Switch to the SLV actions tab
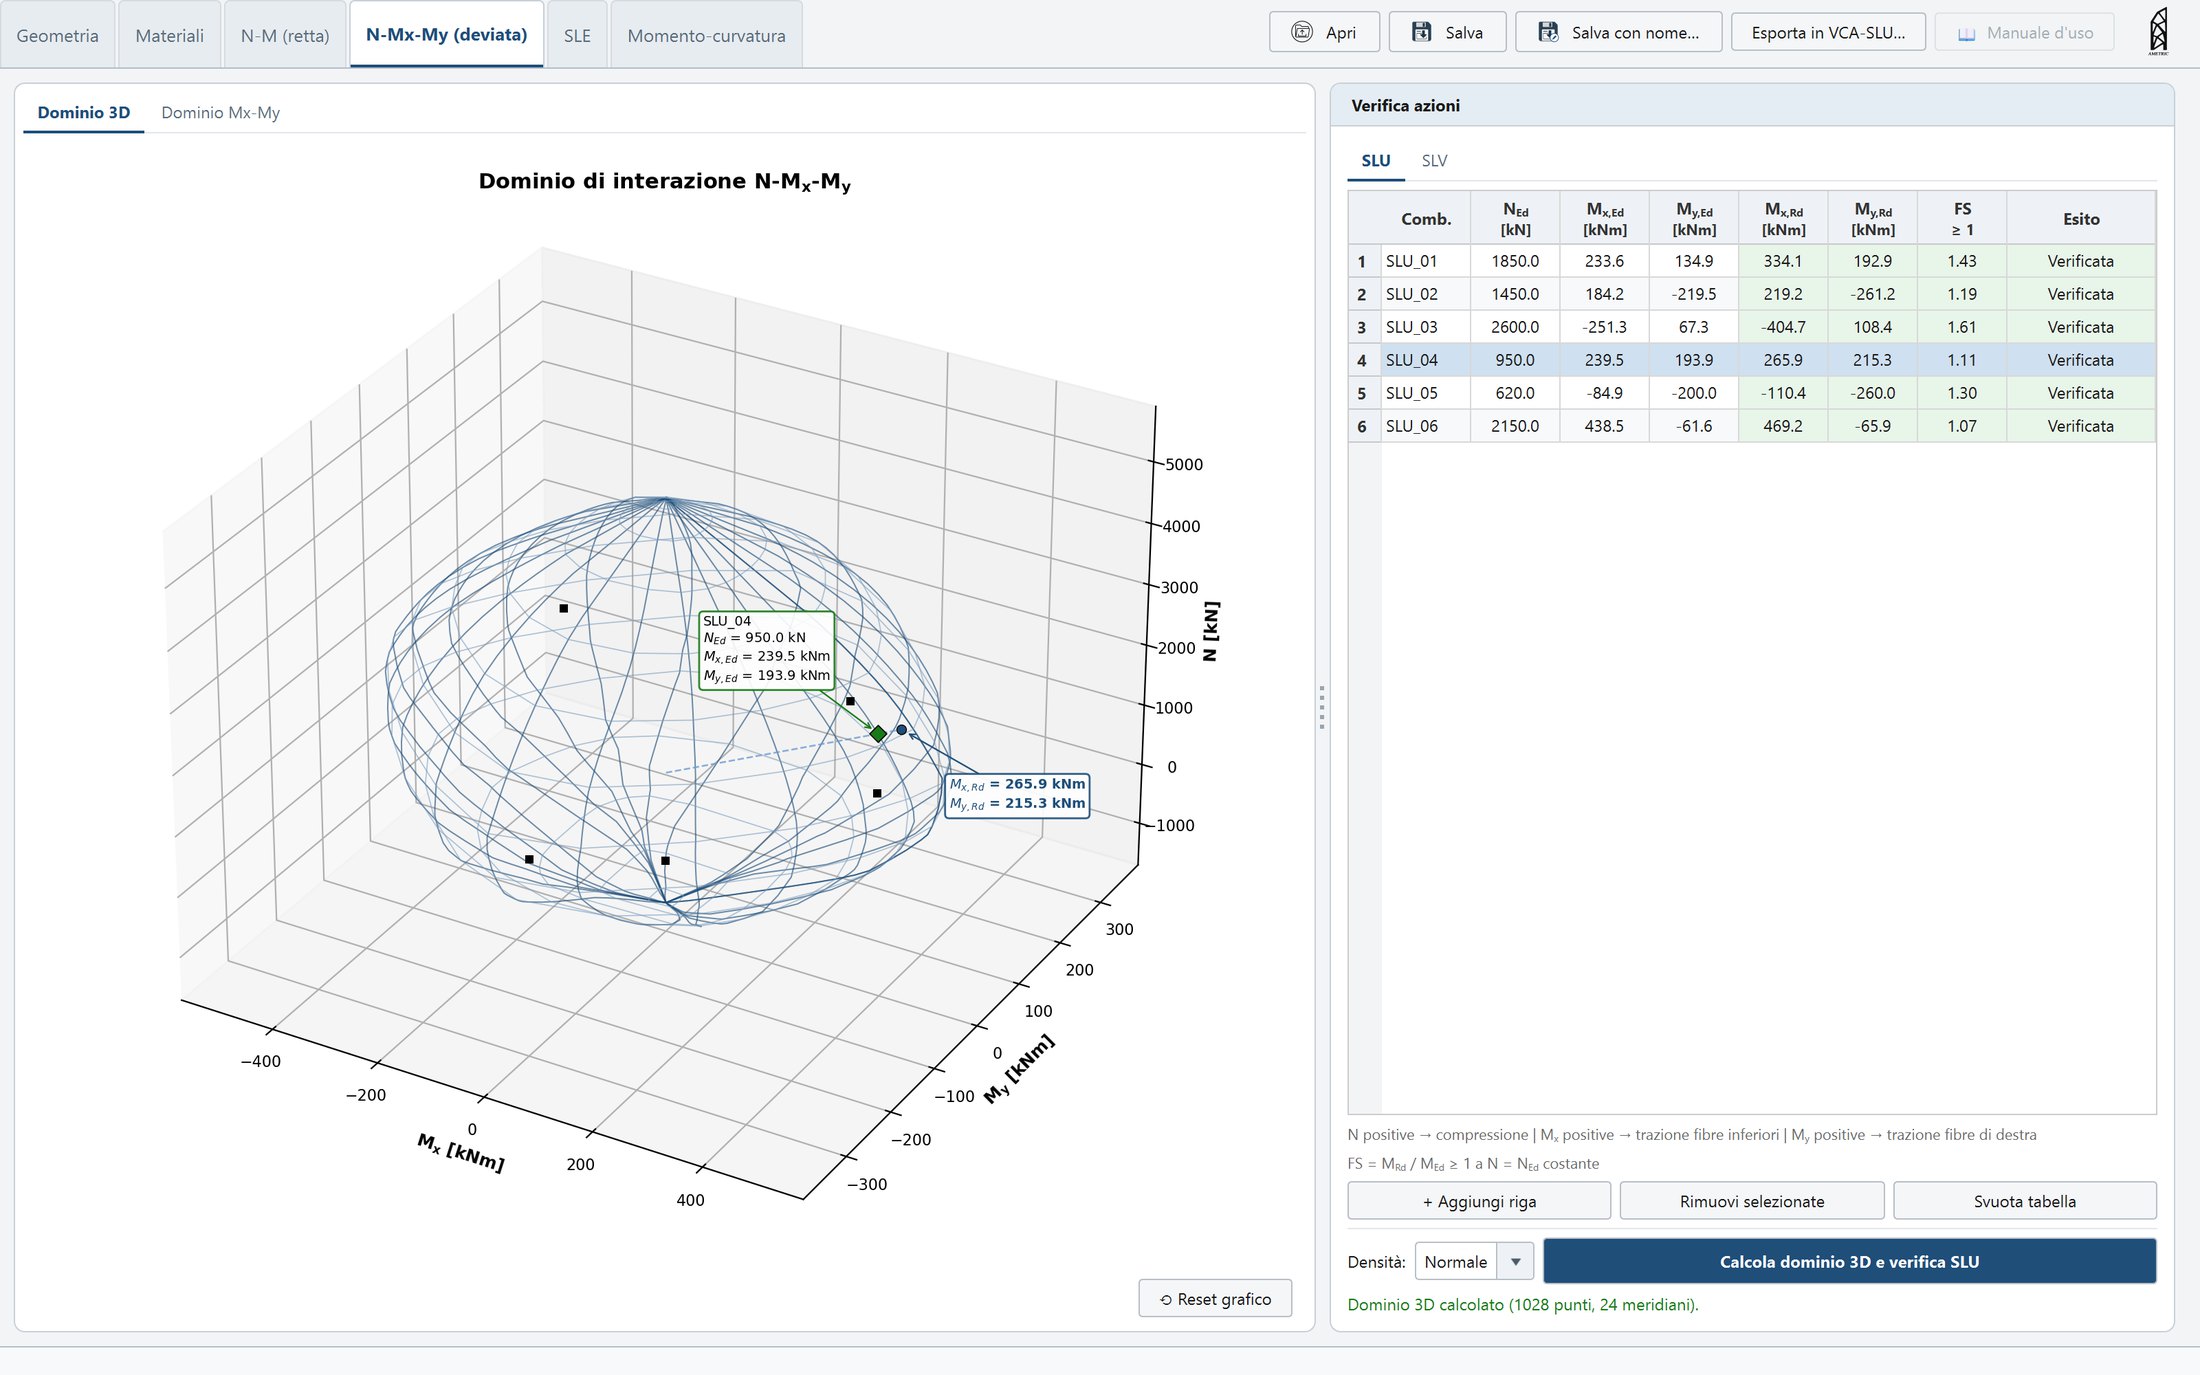This screenshot has width=2200, height=1375. tap(1434, 160)
